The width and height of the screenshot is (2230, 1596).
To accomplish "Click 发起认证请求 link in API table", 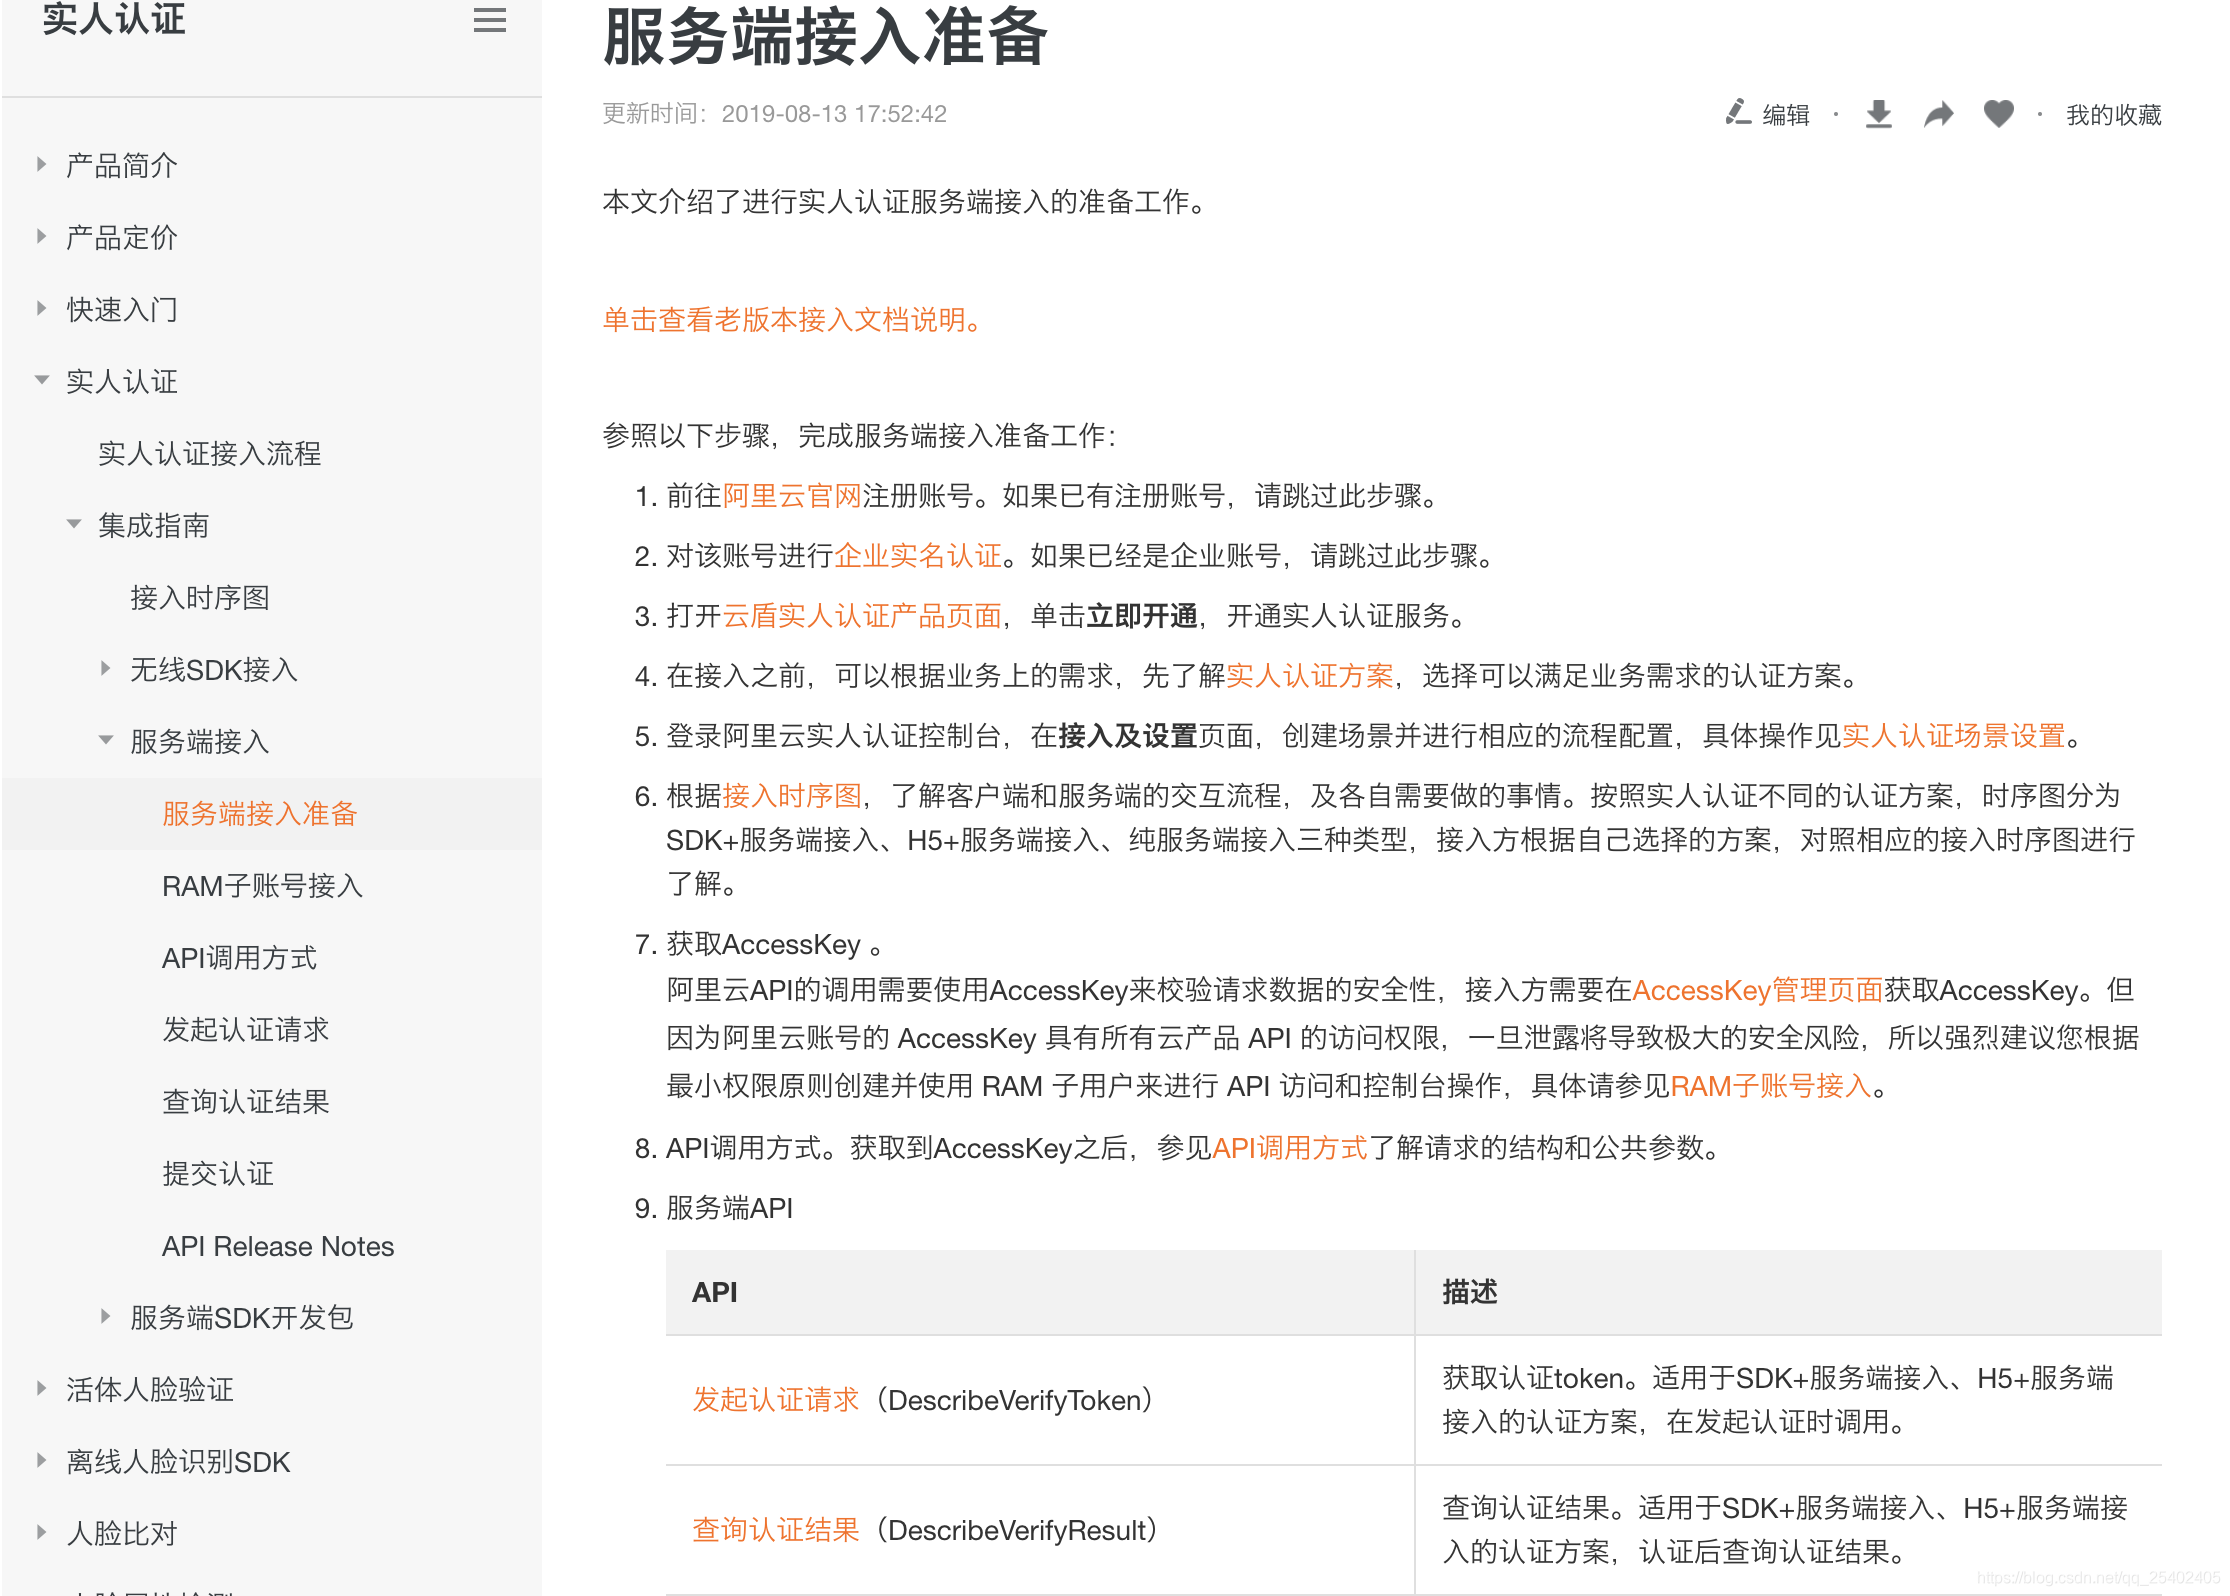I will [775, 1400].
